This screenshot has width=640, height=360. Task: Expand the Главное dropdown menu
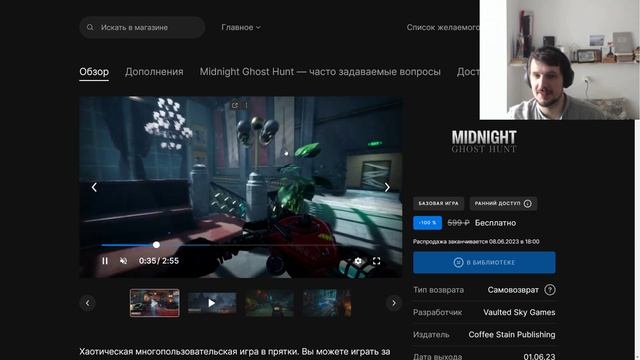(241, 27)
